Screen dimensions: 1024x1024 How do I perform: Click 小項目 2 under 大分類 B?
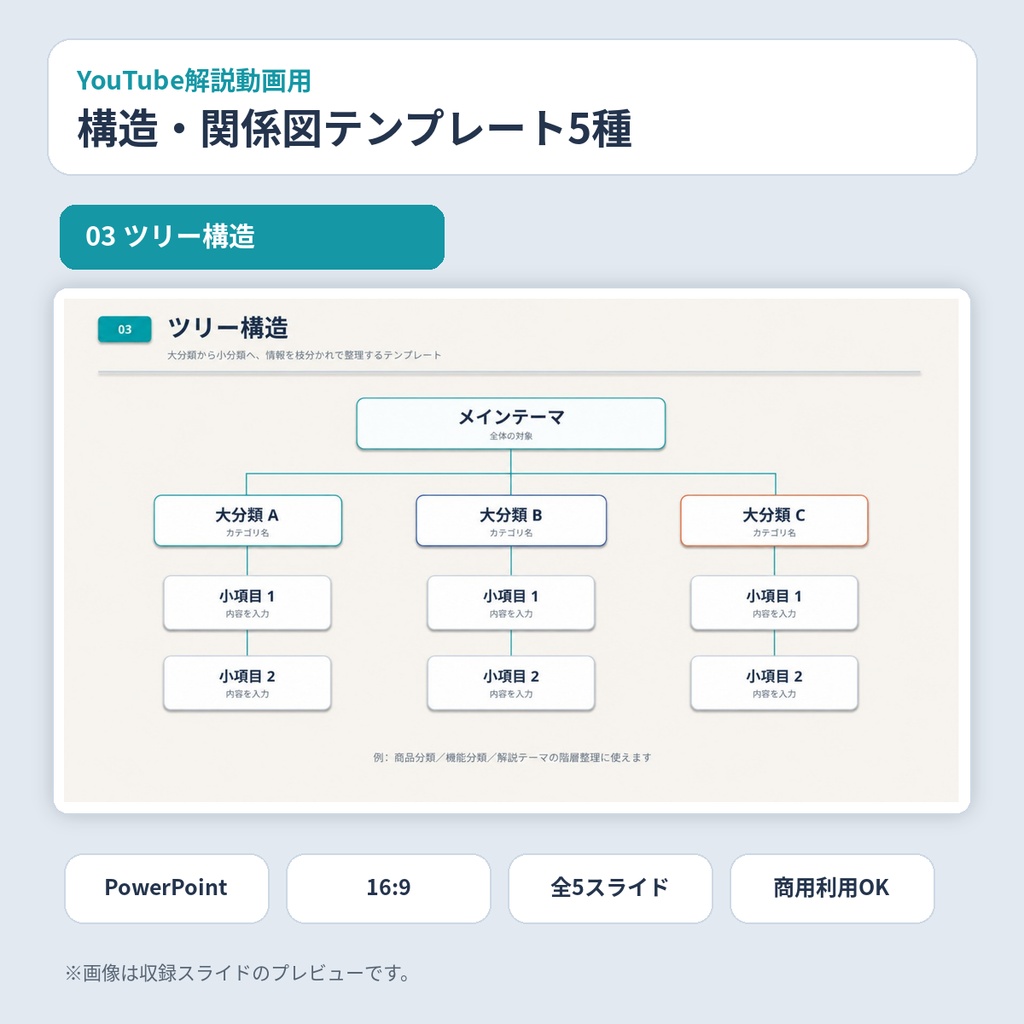511,683
